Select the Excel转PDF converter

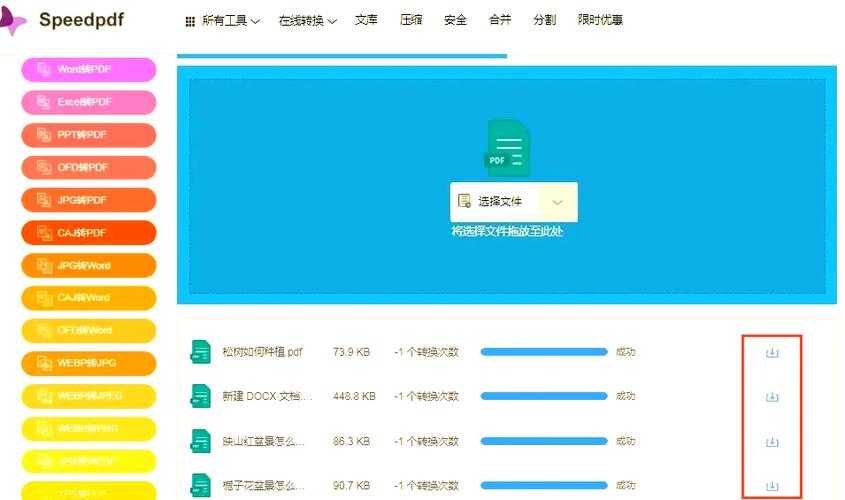point(89,102)
